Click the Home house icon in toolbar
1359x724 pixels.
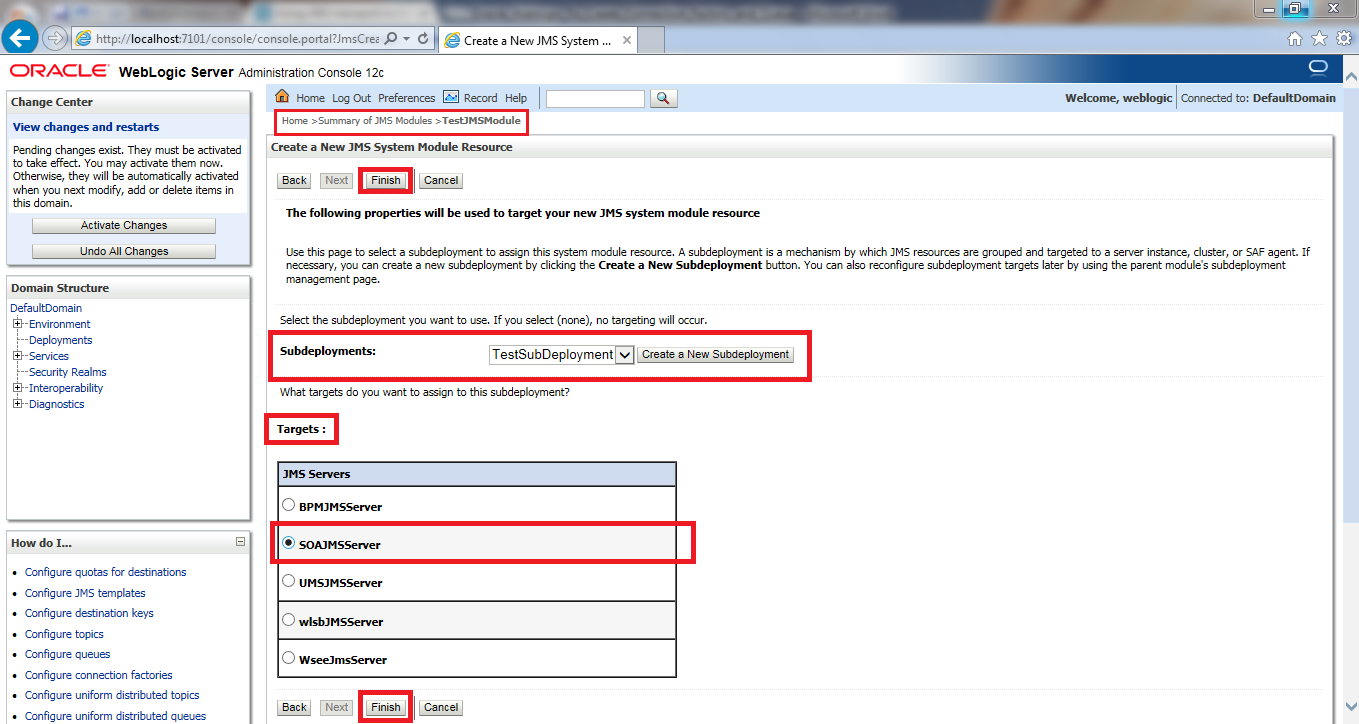(x=282, y=97)
